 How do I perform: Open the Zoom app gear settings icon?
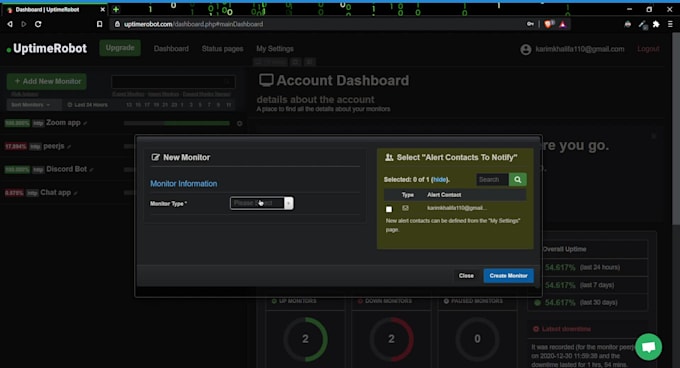(x=239, y=124)
